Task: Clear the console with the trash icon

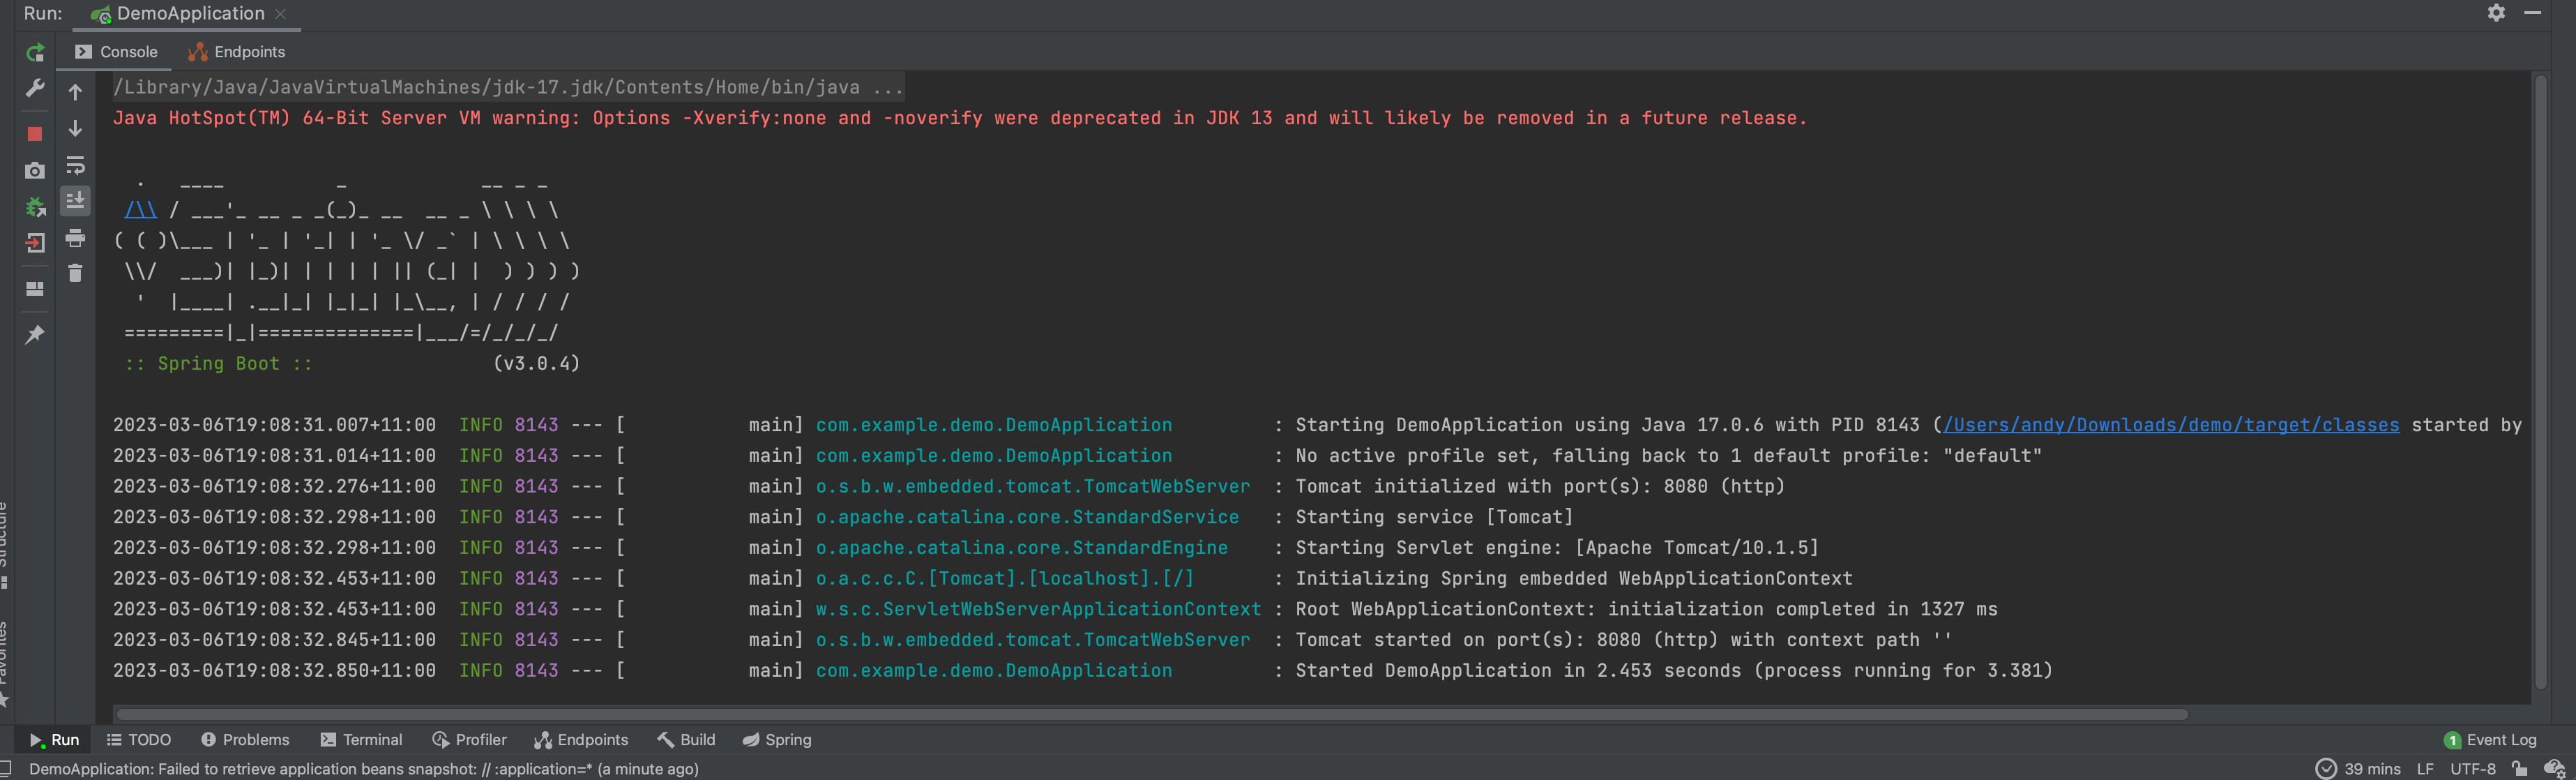Action: [75, 273]
